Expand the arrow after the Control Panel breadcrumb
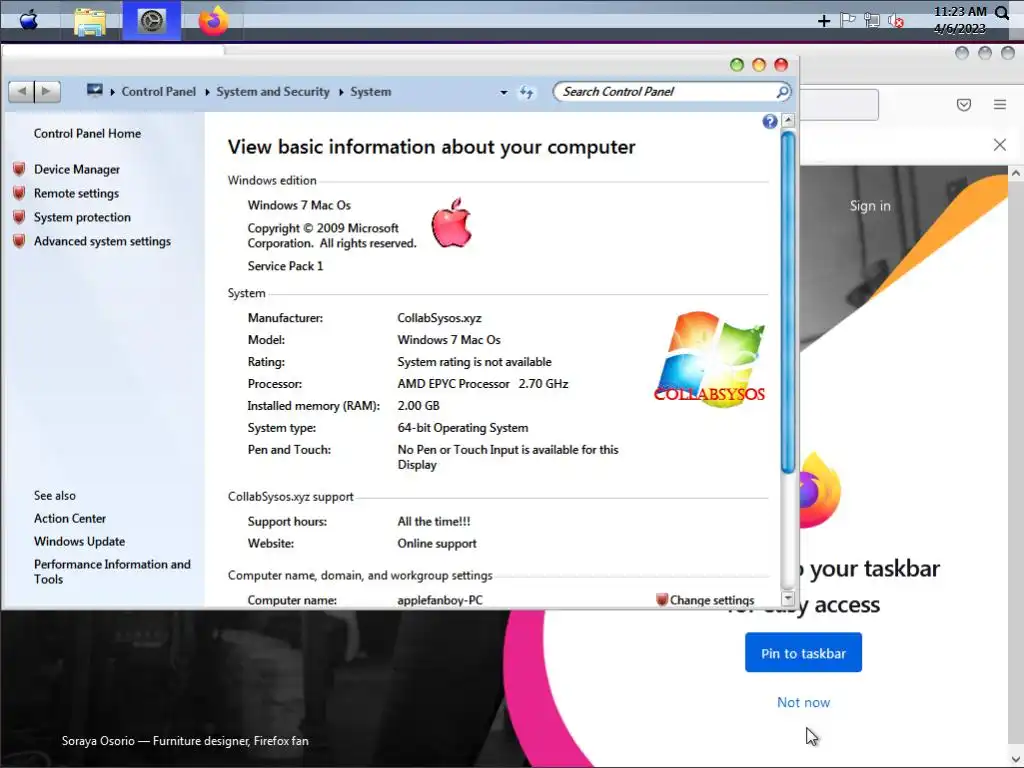 coord(207,92)
